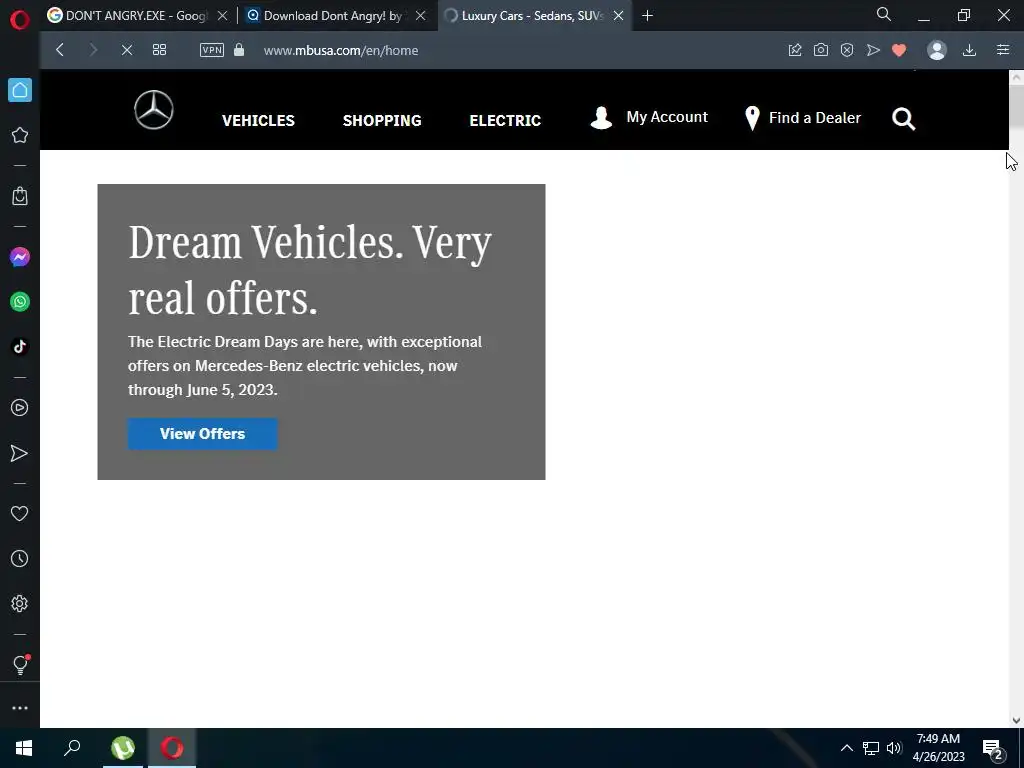Open the Easy Setup sliders menu
This screenshot has height=768, width=1024.
(x=1003, y=50)
